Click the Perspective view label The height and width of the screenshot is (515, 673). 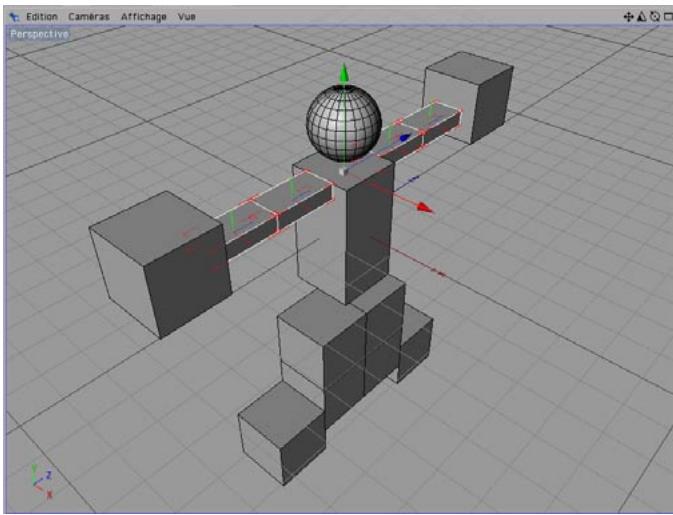pos(39,34)
